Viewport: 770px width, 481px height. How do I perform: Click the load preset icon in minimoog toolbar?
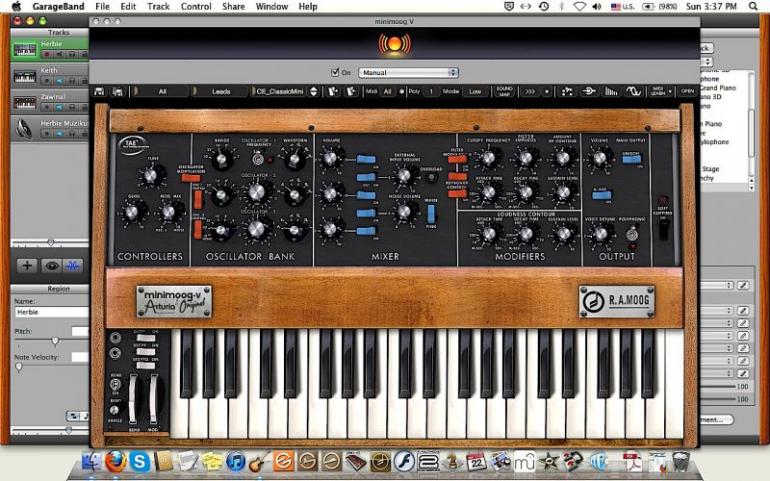99,91
